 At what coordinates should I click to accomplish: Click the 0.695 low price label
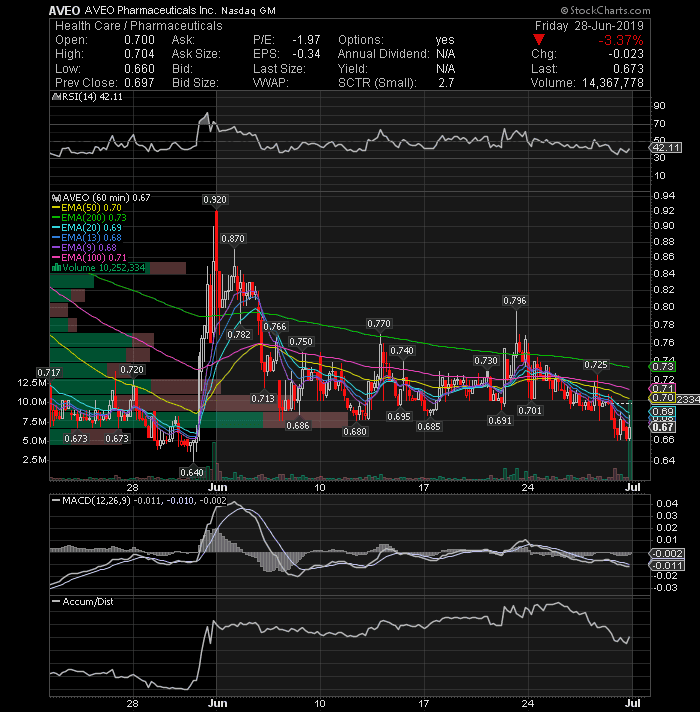coord(399,417)
